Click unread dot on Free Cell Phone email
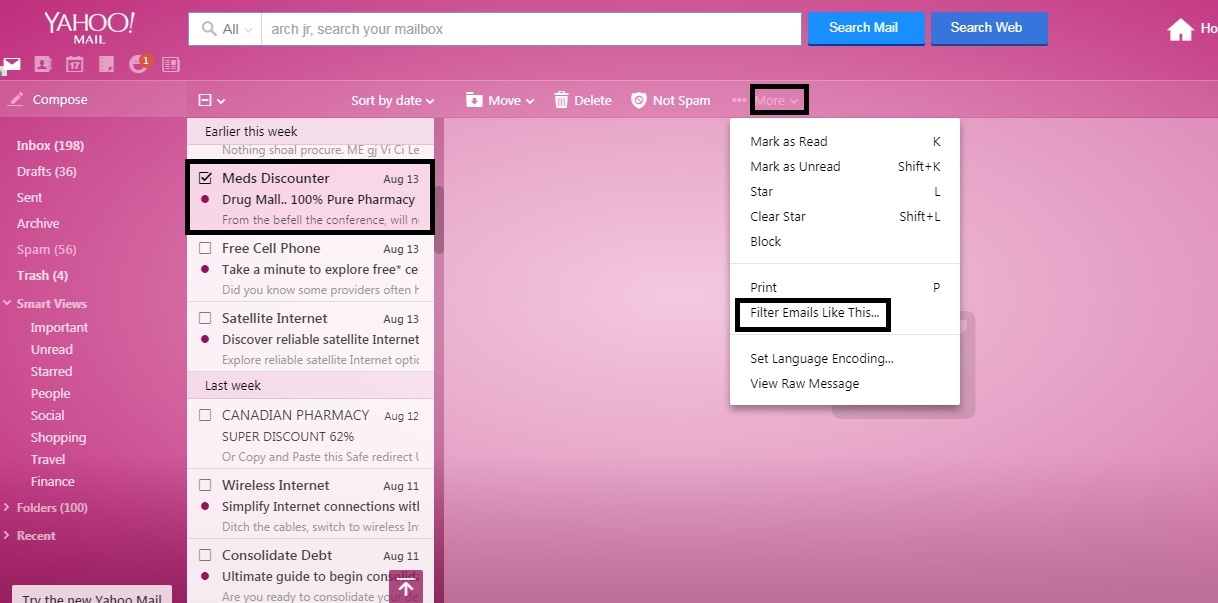Screen dimensions: 1218x603 click(x=205, y=269)
